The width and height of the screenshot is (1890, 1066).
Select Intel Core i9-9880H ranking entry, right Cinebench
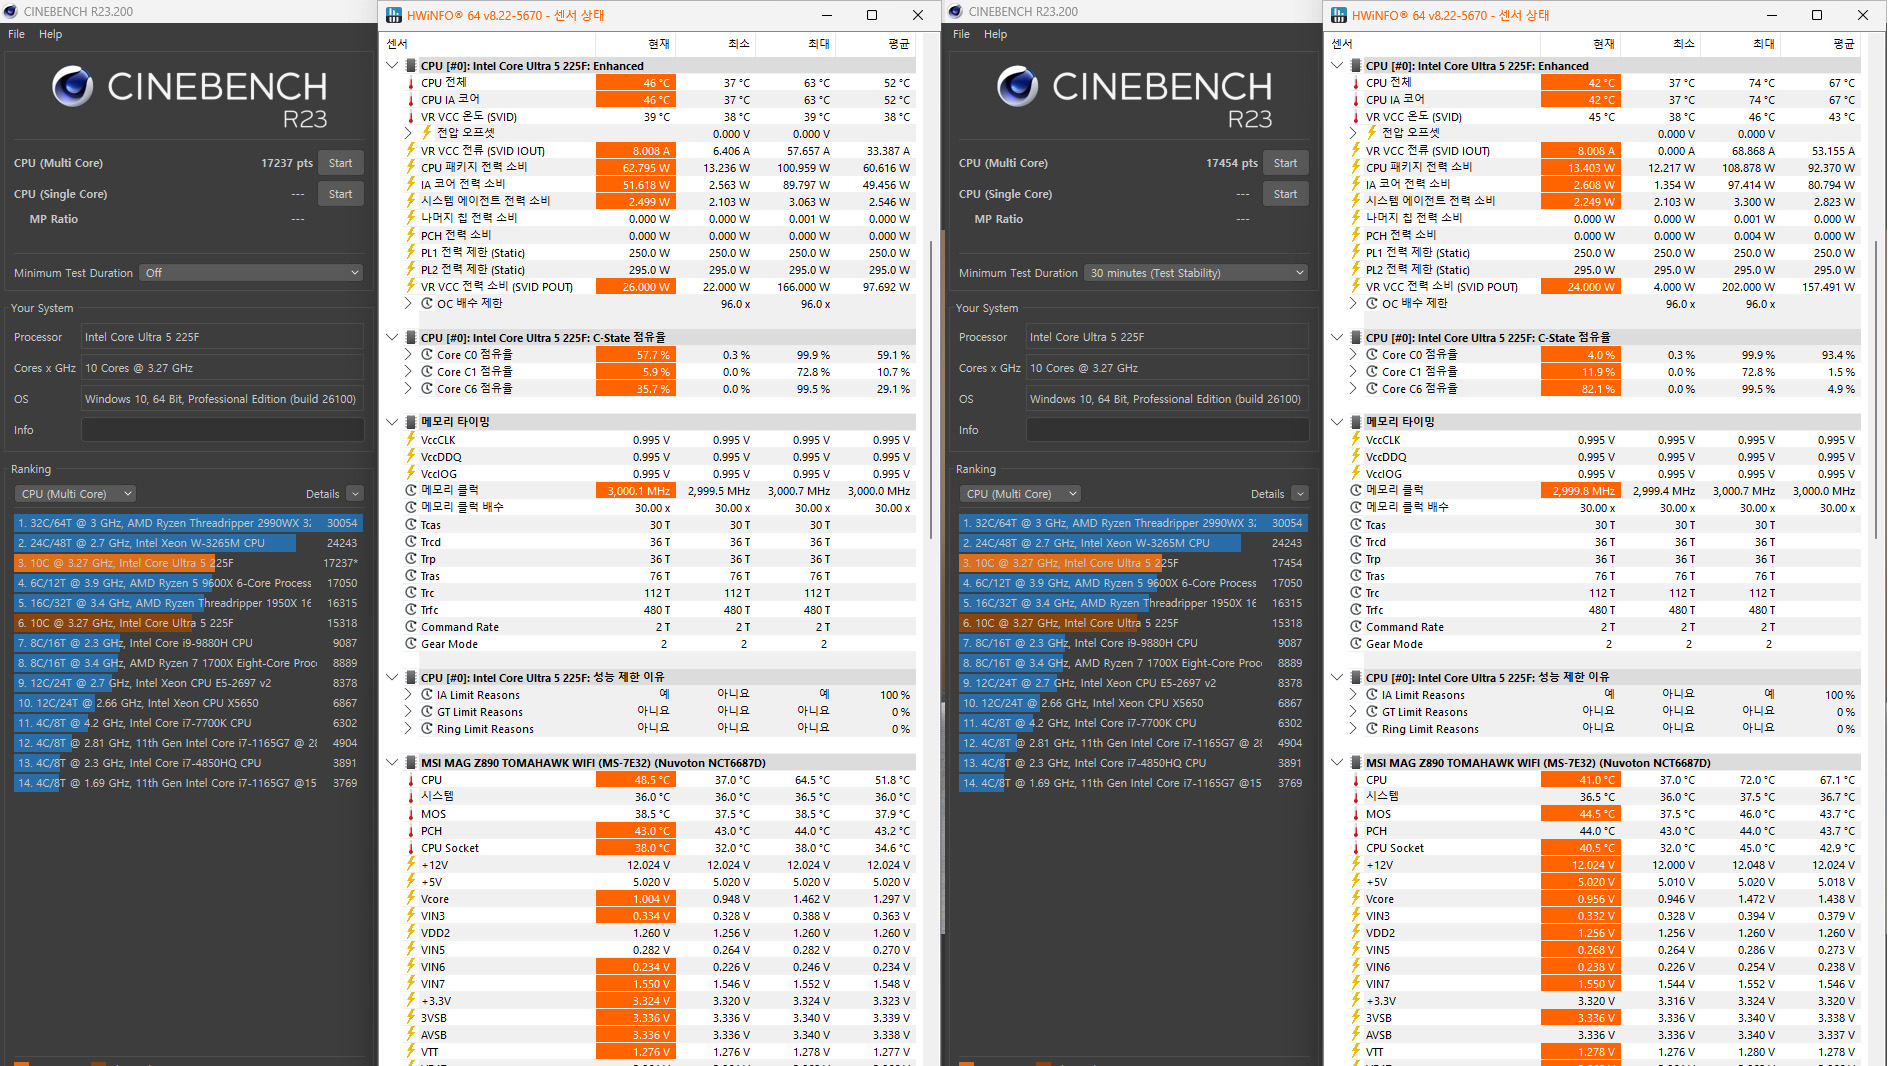(1133, 643)
